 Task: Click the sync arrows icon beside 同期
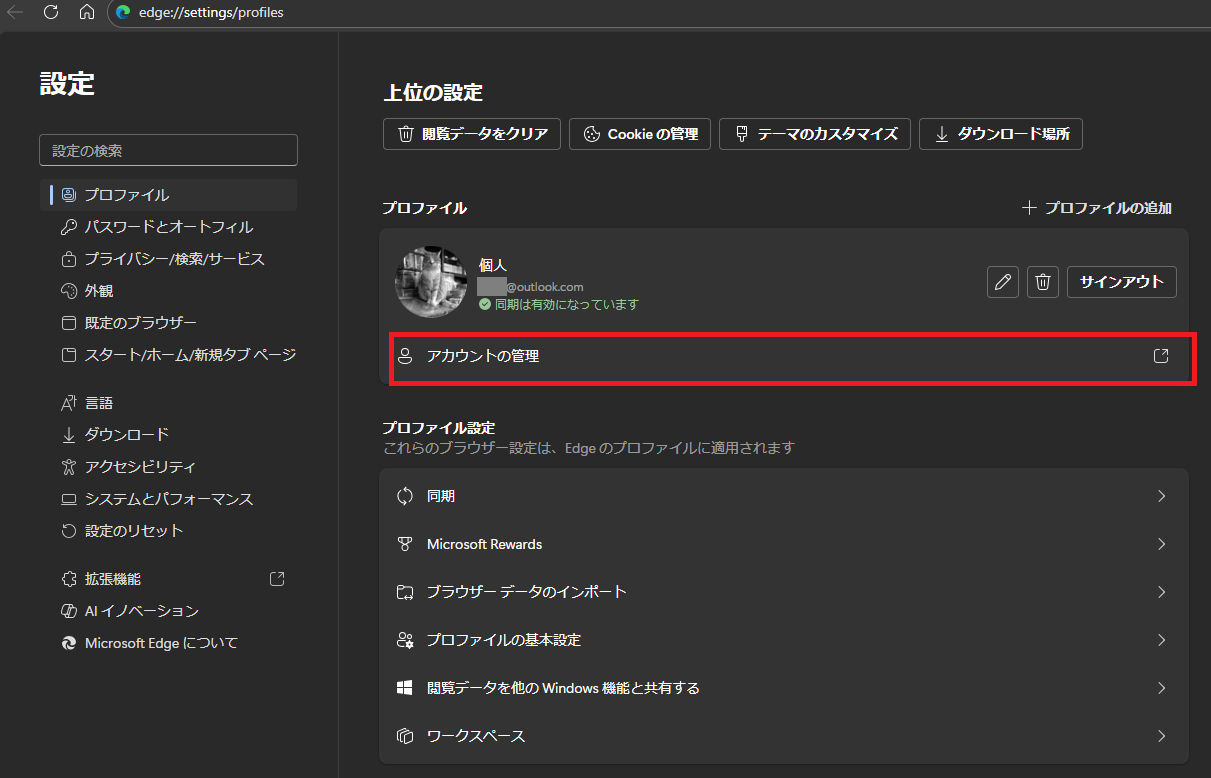click(x=405, y=496)
